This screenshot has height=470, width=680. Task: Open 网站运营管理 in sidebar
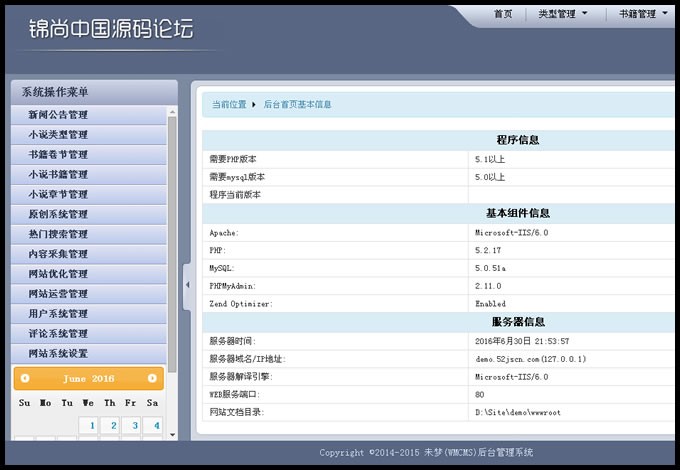tap(88, 294)
